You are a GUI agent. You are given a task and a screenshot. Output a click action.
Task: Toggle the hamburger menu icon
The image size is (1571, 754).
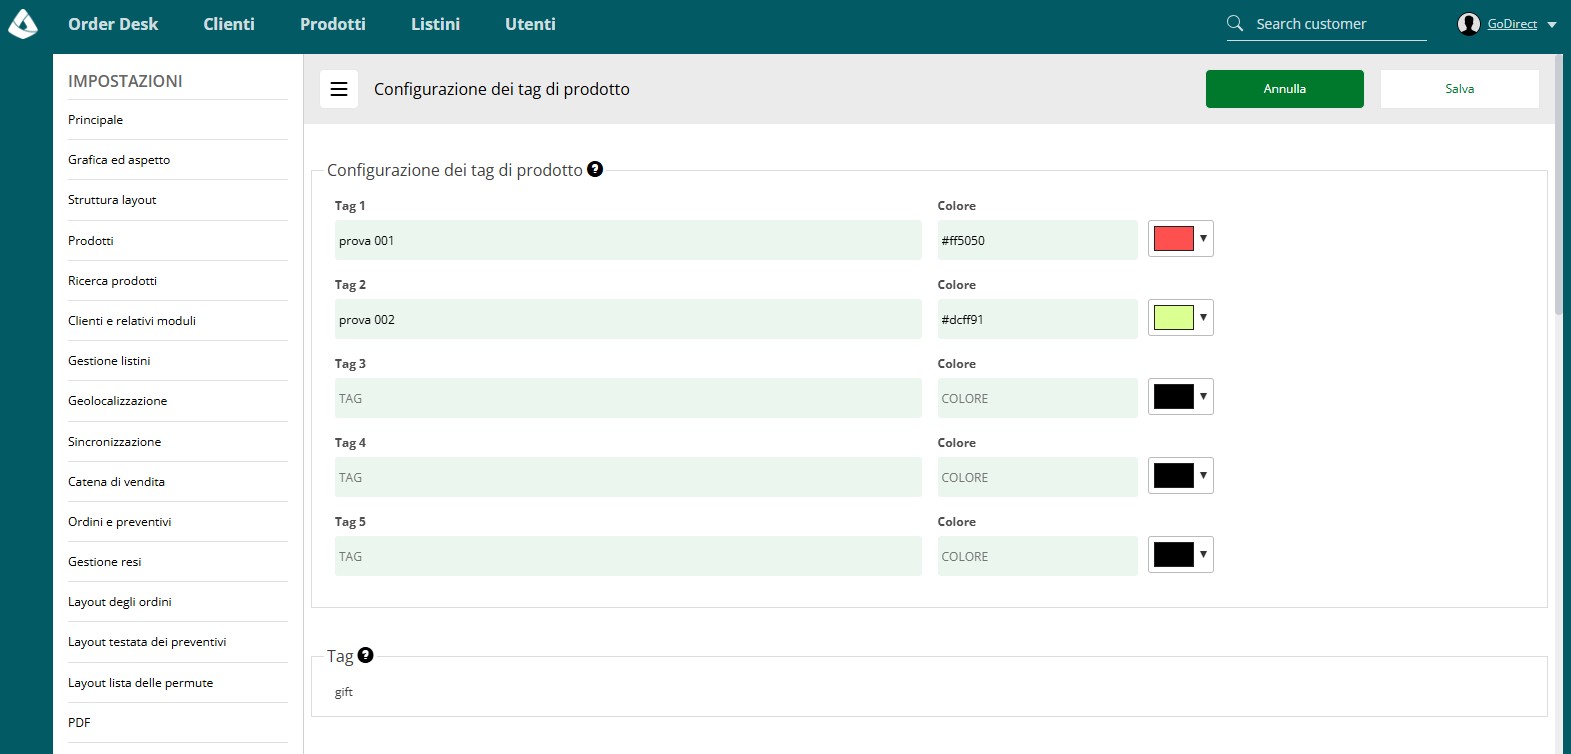click(339, 89)
